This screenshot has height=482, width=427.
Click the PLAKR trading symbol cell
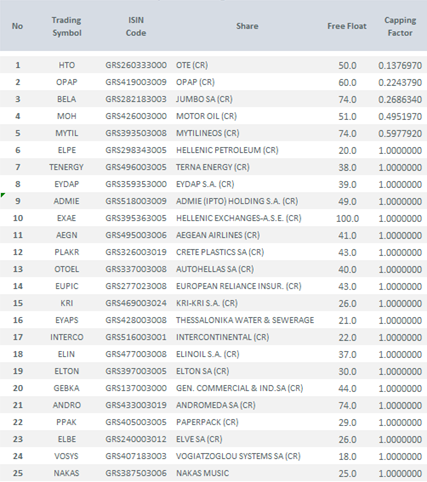pos(67,252)
